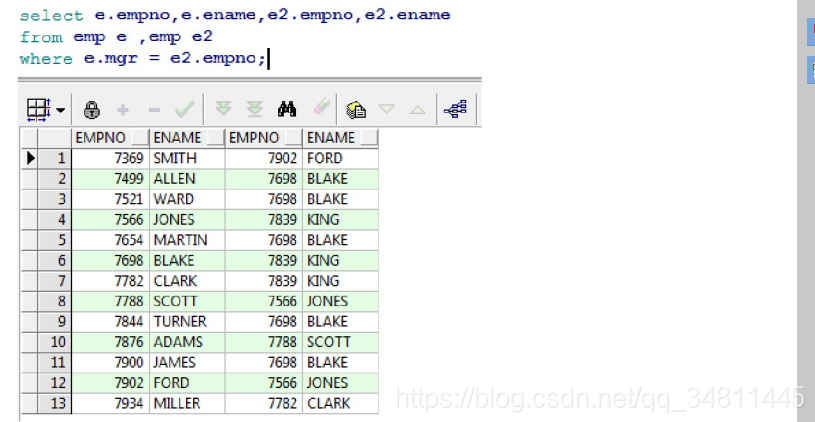Viewport: 815px width, 422px height.
Task: Click the CLARK cell in MILLER row
Action: tap(340, 403)
